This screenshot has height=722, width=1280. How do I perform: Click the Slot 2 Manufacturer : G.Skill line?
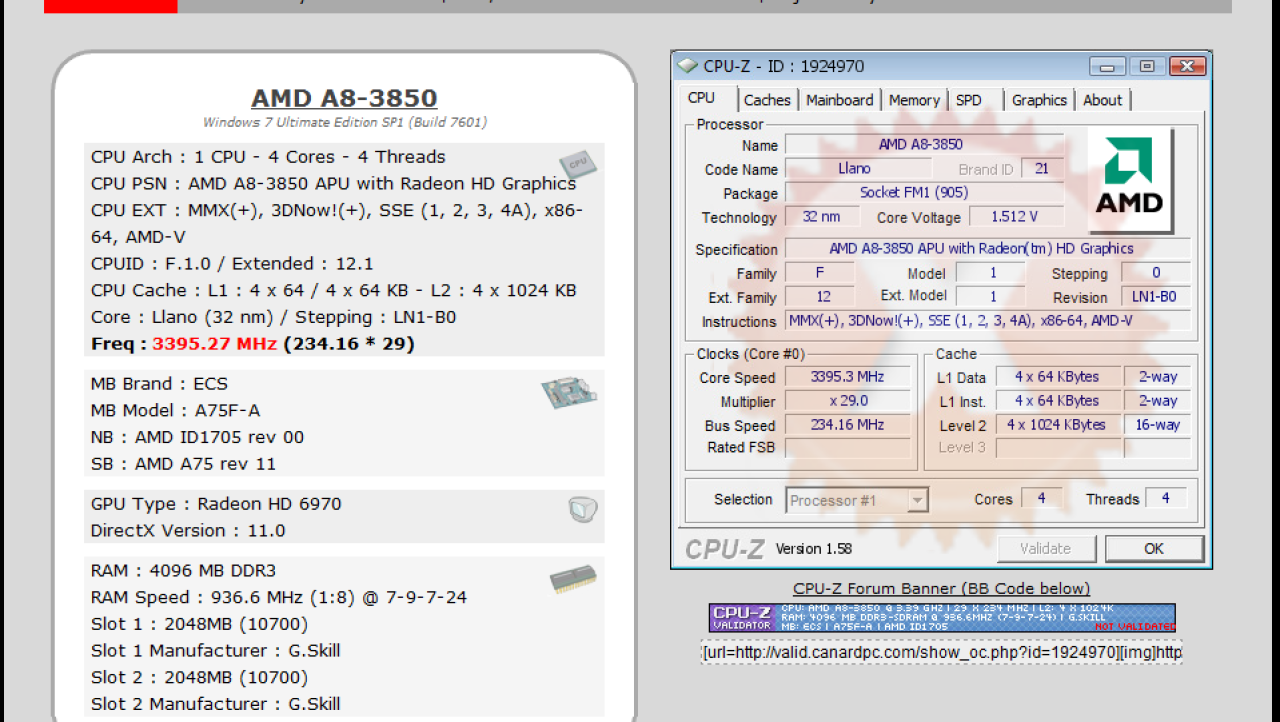pos(215,704)
